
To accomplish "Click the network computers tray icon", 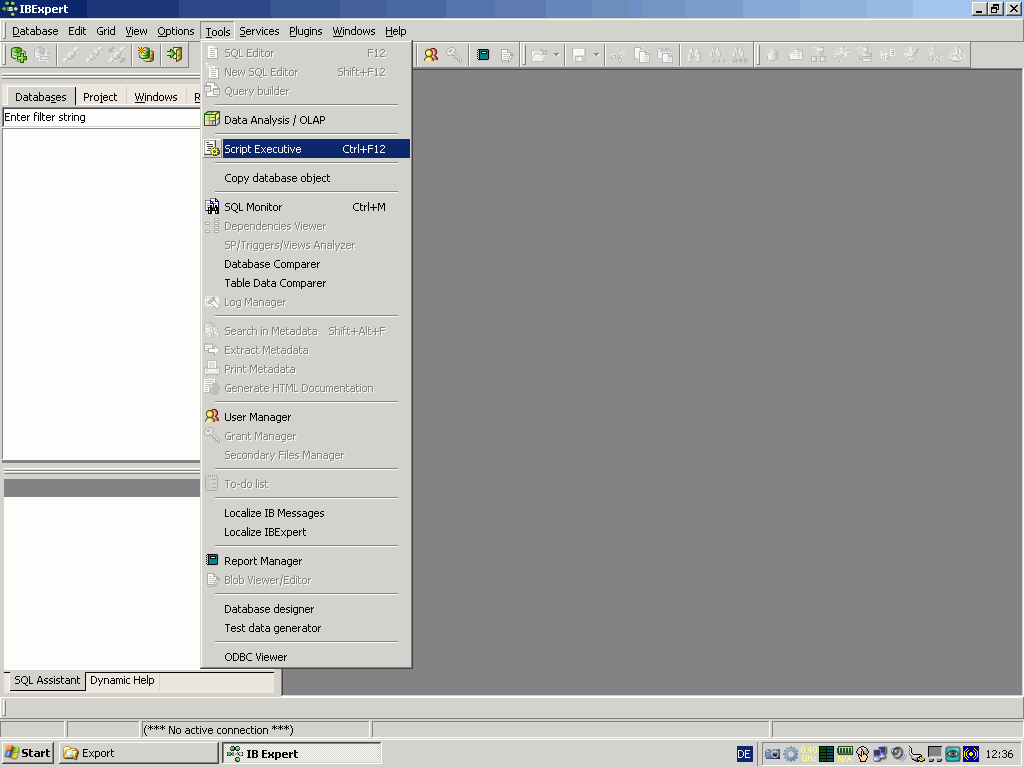I will coord(880,754).
